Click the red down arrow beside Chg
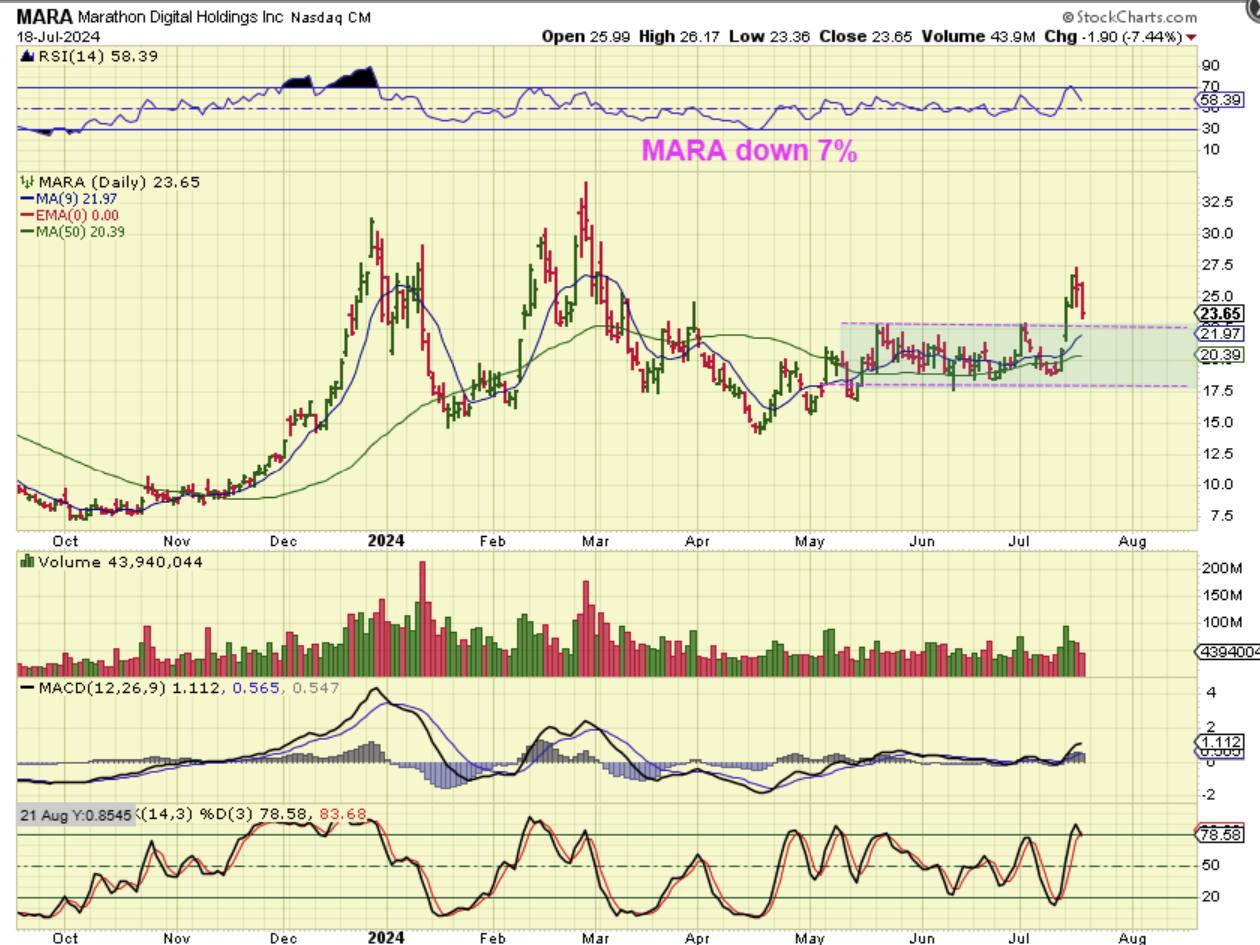The width and height of the screenshot is (1260, 945). tap(1189, 37)
